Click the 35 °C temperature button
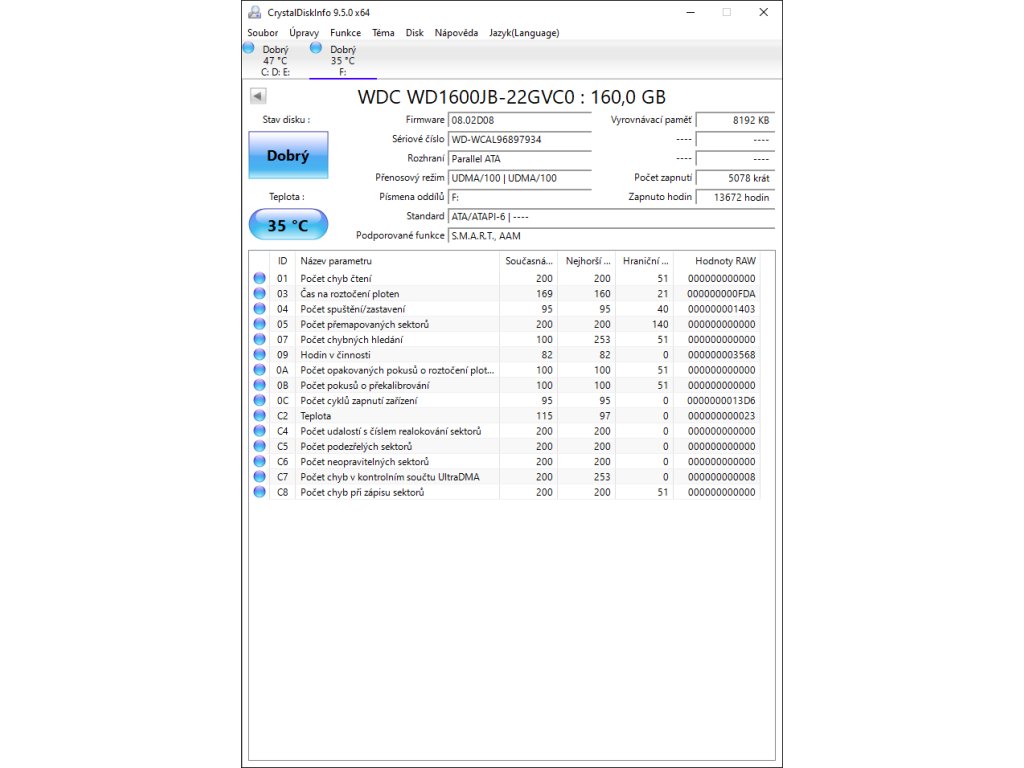This screenshot has width=1024, height=768. (288, 225)
